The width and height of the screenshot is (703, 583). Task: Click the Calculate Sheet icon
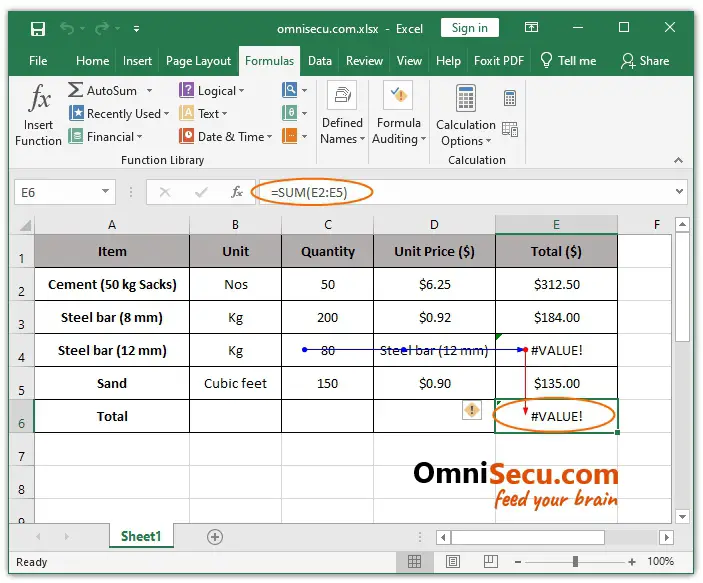pyautogui.click(x=510, y=129)
